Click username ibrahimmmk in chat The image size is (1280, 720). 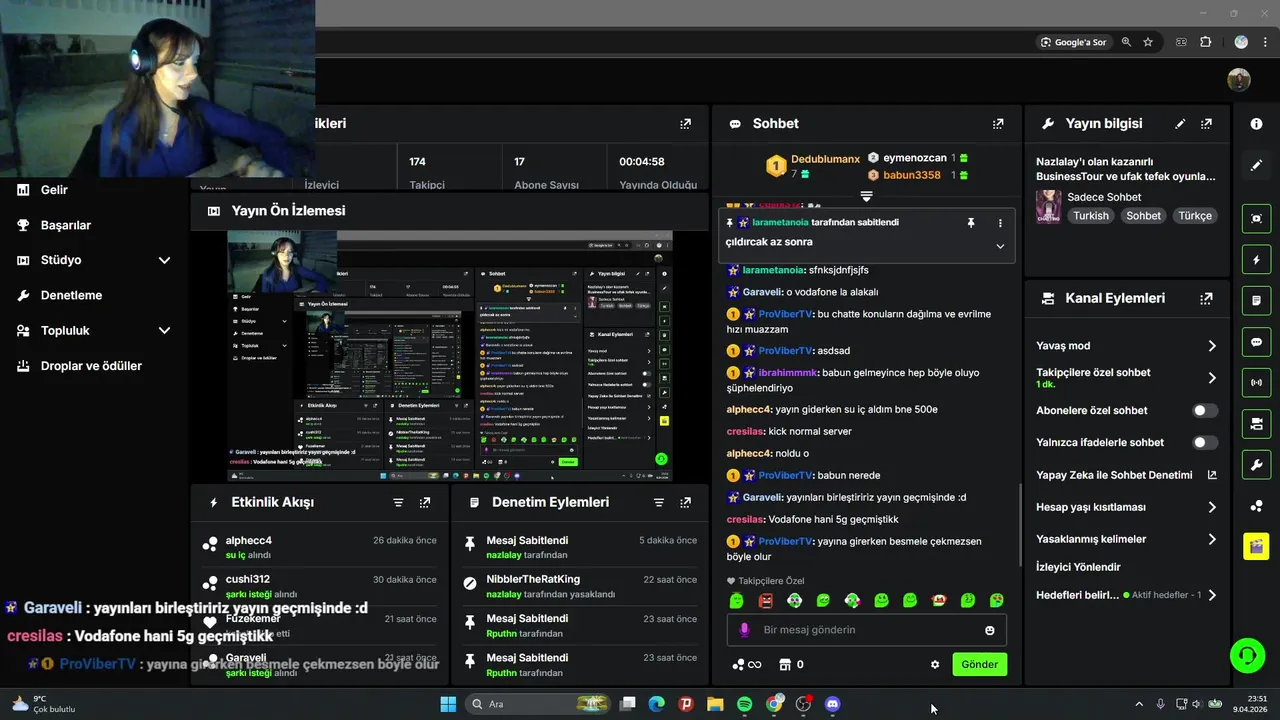787,372
